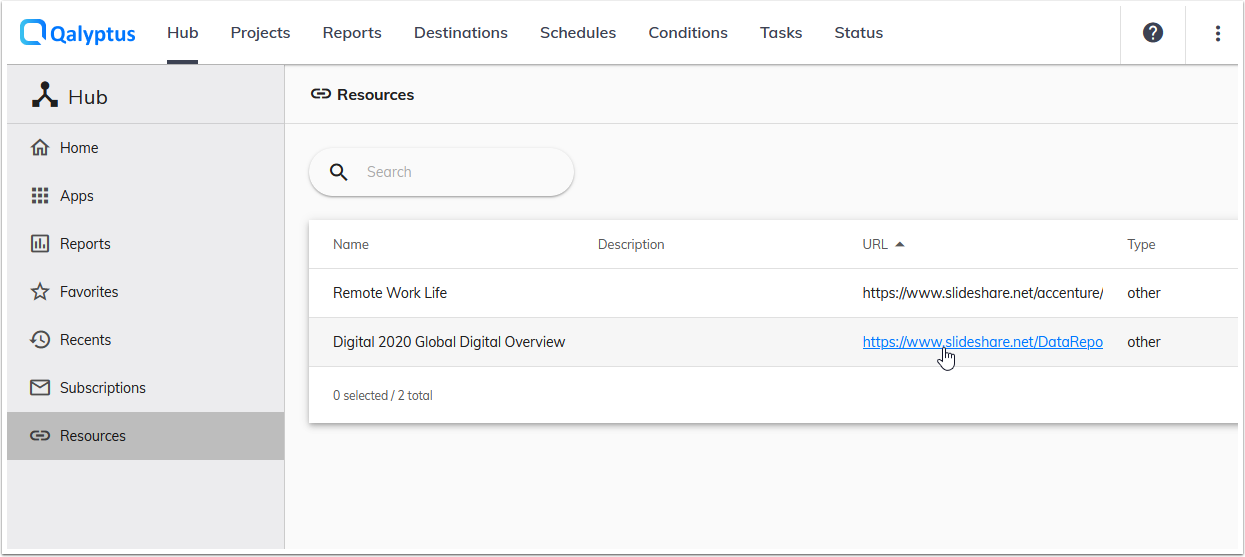Sort by the Type column header
Image resolution: width=1245 pixels, height=557 pixels.
[1141, 244]
